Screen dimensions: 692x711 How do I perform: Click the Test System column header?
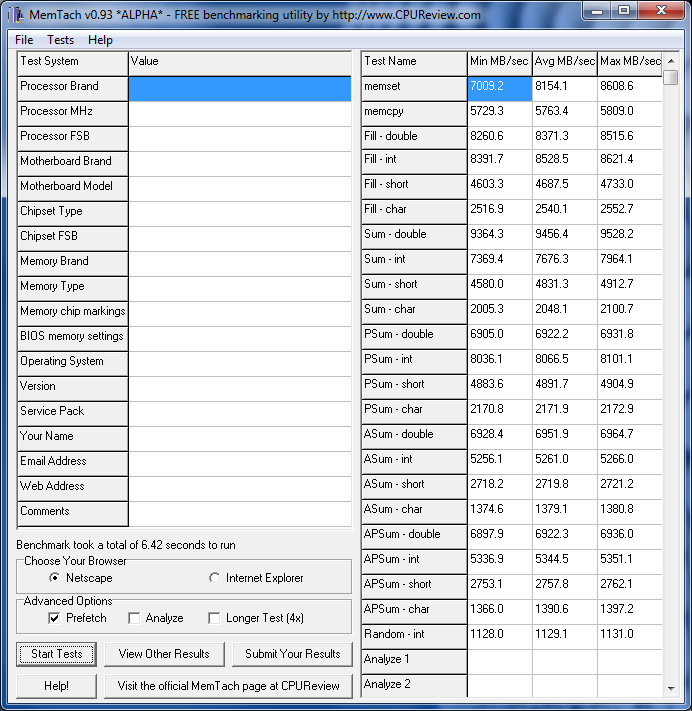73,63
